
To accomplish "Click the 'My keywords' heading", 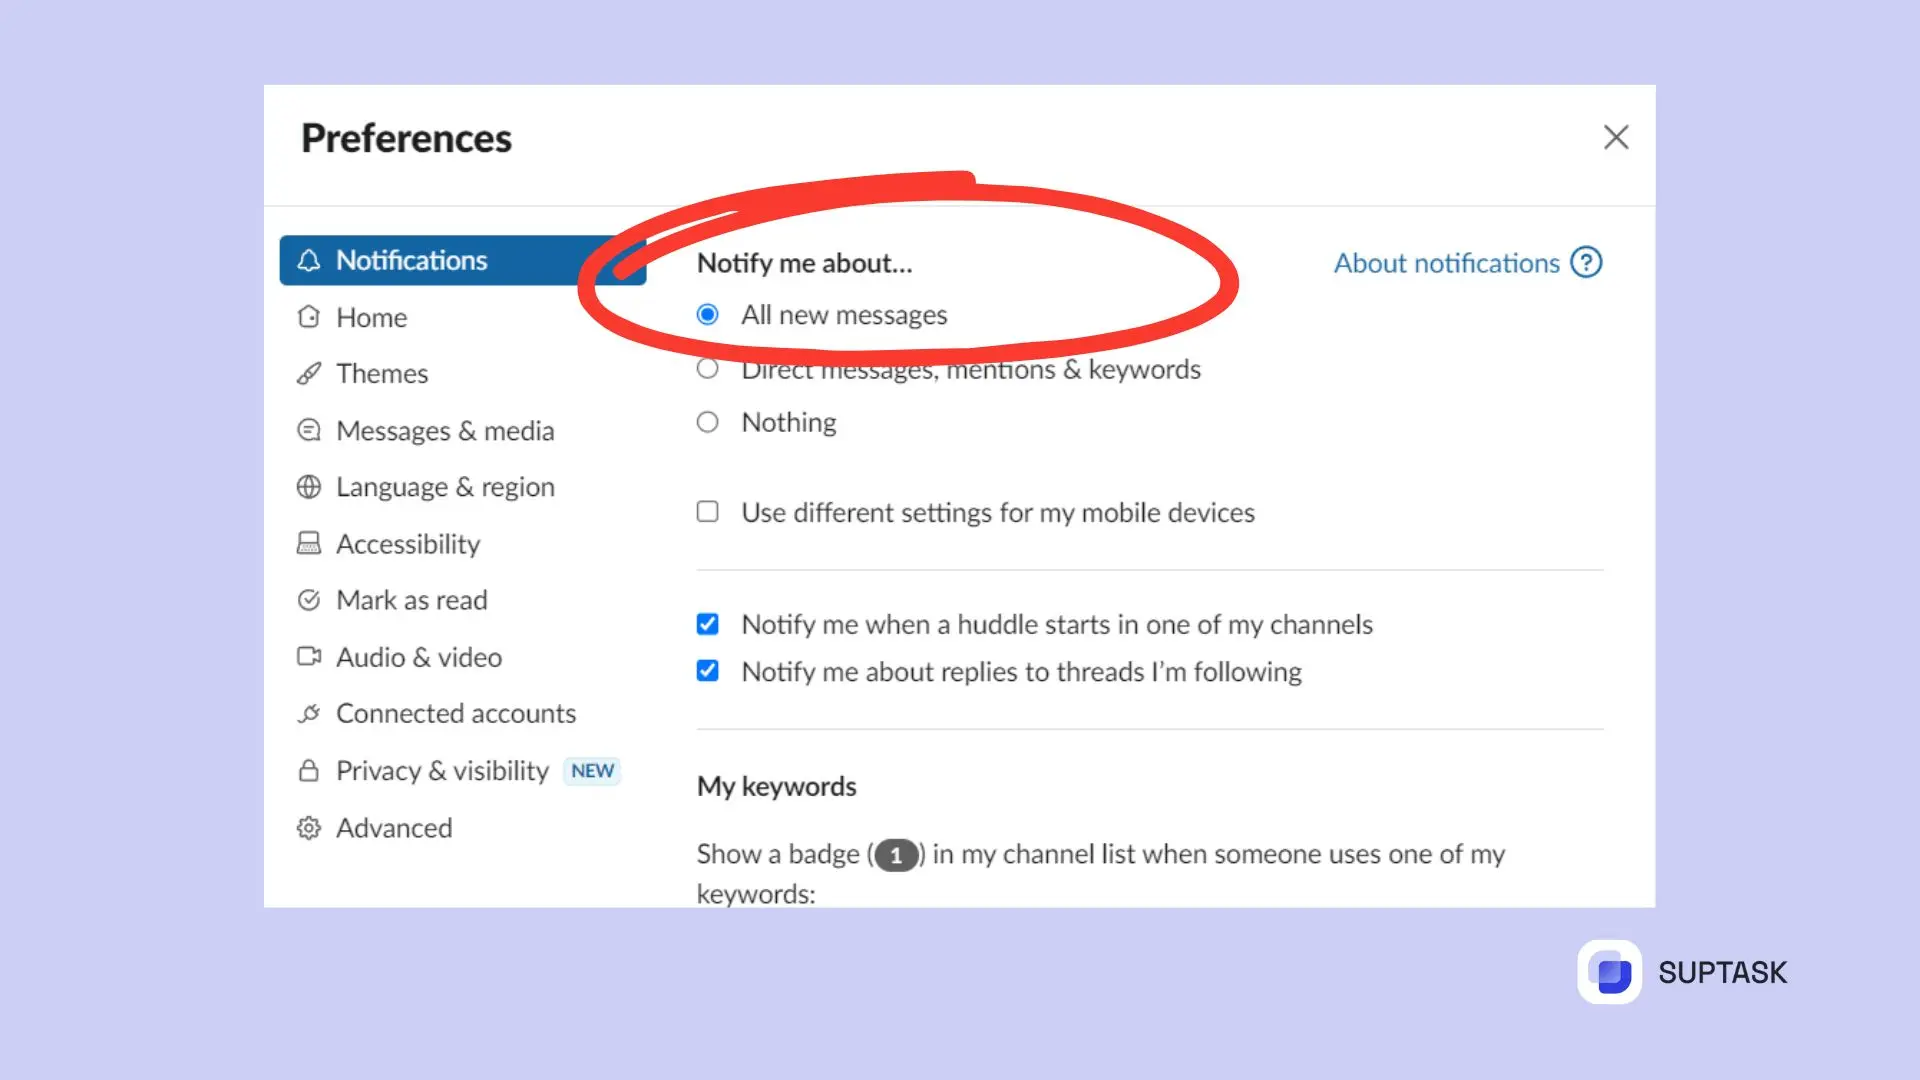I will (x=777, y=787).
